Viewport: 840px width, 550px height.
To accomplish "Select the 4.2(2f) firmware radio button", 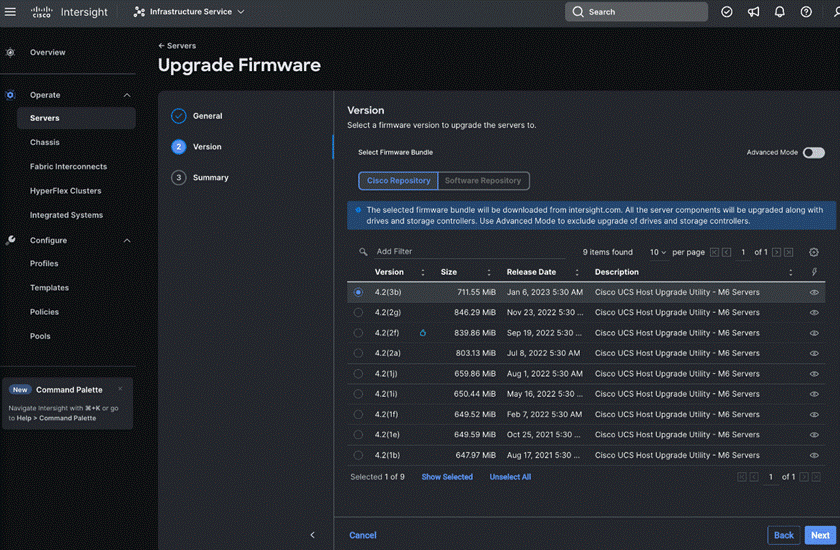I will tap(358, 333).
